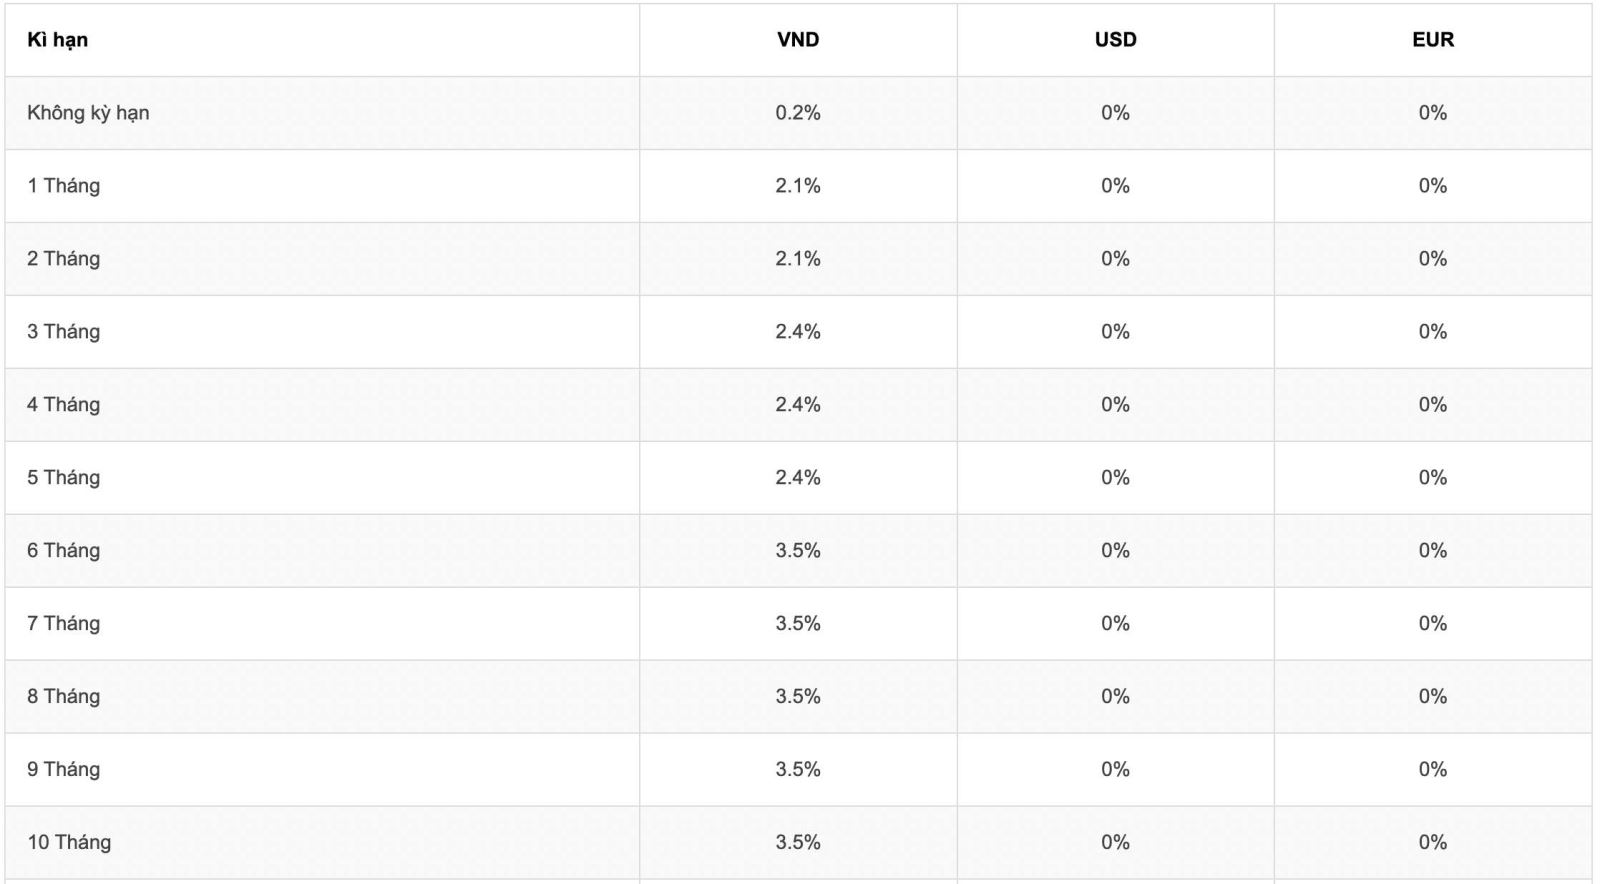Click EUR rate for 3 Tháng
The height and width of the screenshot is (884, 1600).
pyautogui.click(x=1433, y=332)
